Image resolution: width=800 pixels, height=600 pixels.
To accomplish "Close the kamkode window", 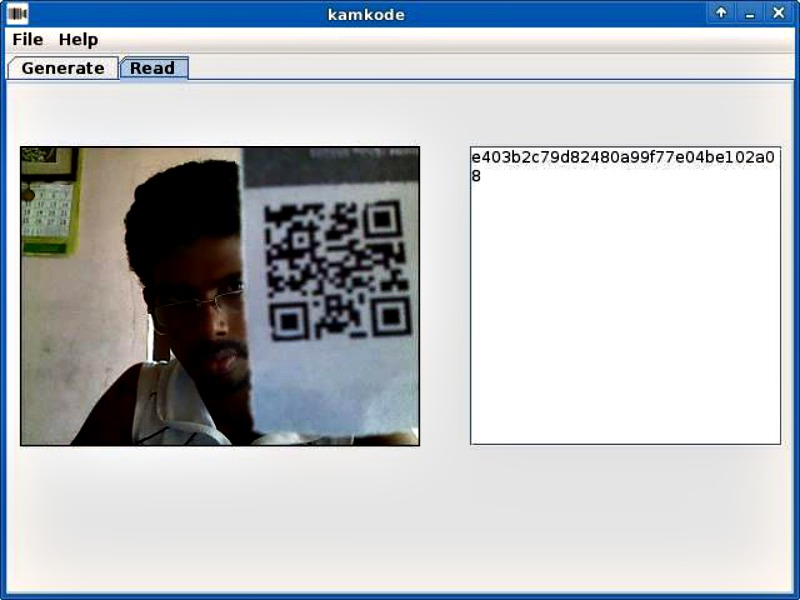I will (779, 13).
